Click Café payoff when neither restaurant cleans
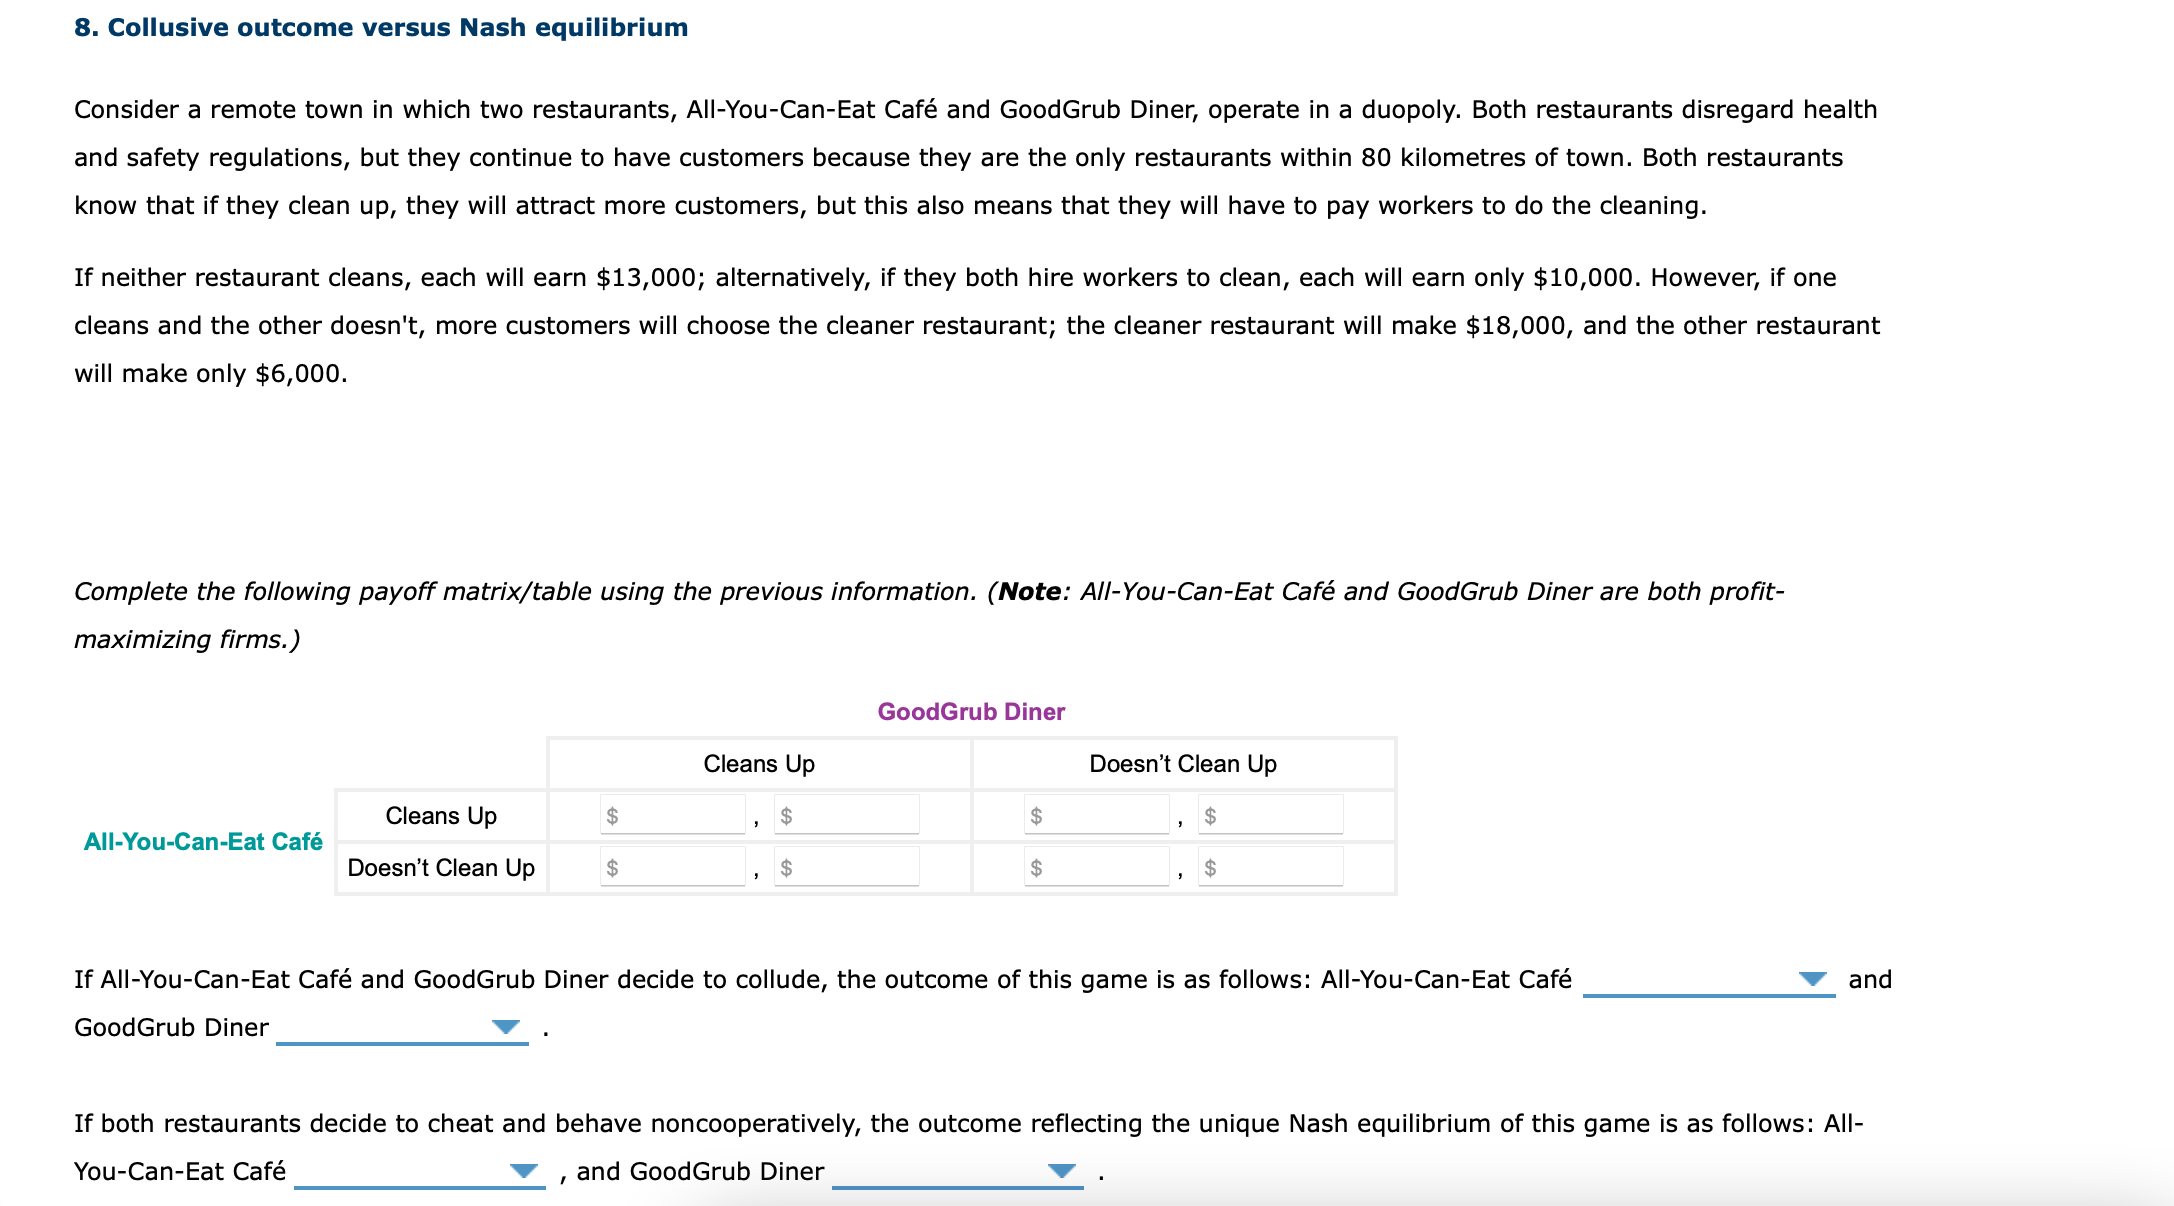The image size is (2174, 1206). (x=1095, y=868)
